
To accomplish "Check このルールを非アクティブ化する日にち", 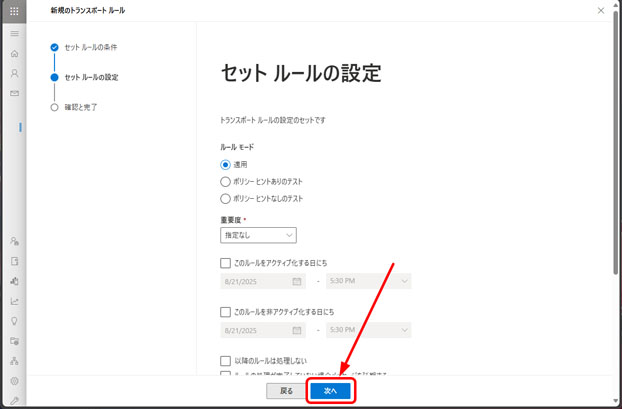I will (225, 312).
